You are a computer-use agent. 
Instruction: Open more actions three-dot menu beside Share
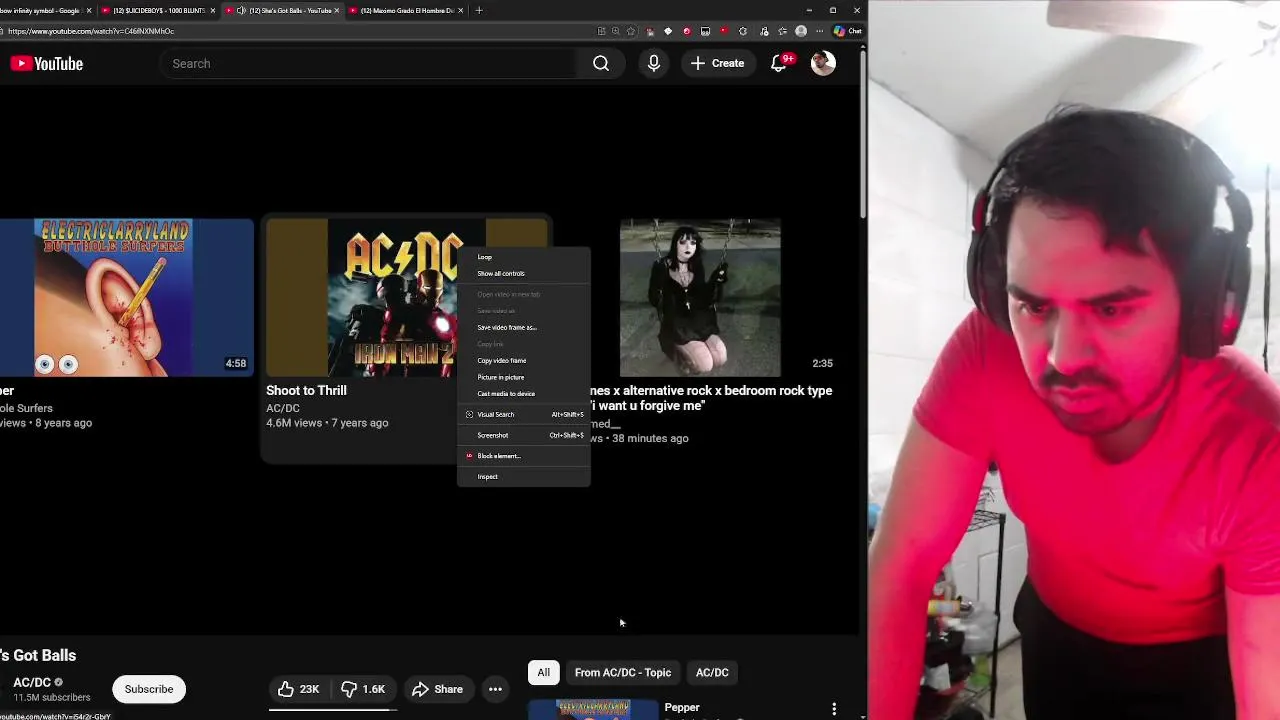[495, 689]
